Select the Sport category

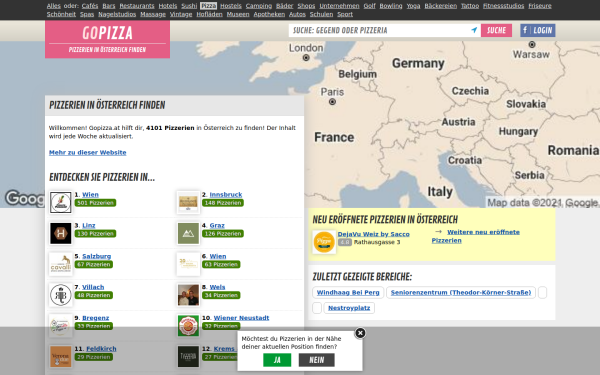point(345,14)
